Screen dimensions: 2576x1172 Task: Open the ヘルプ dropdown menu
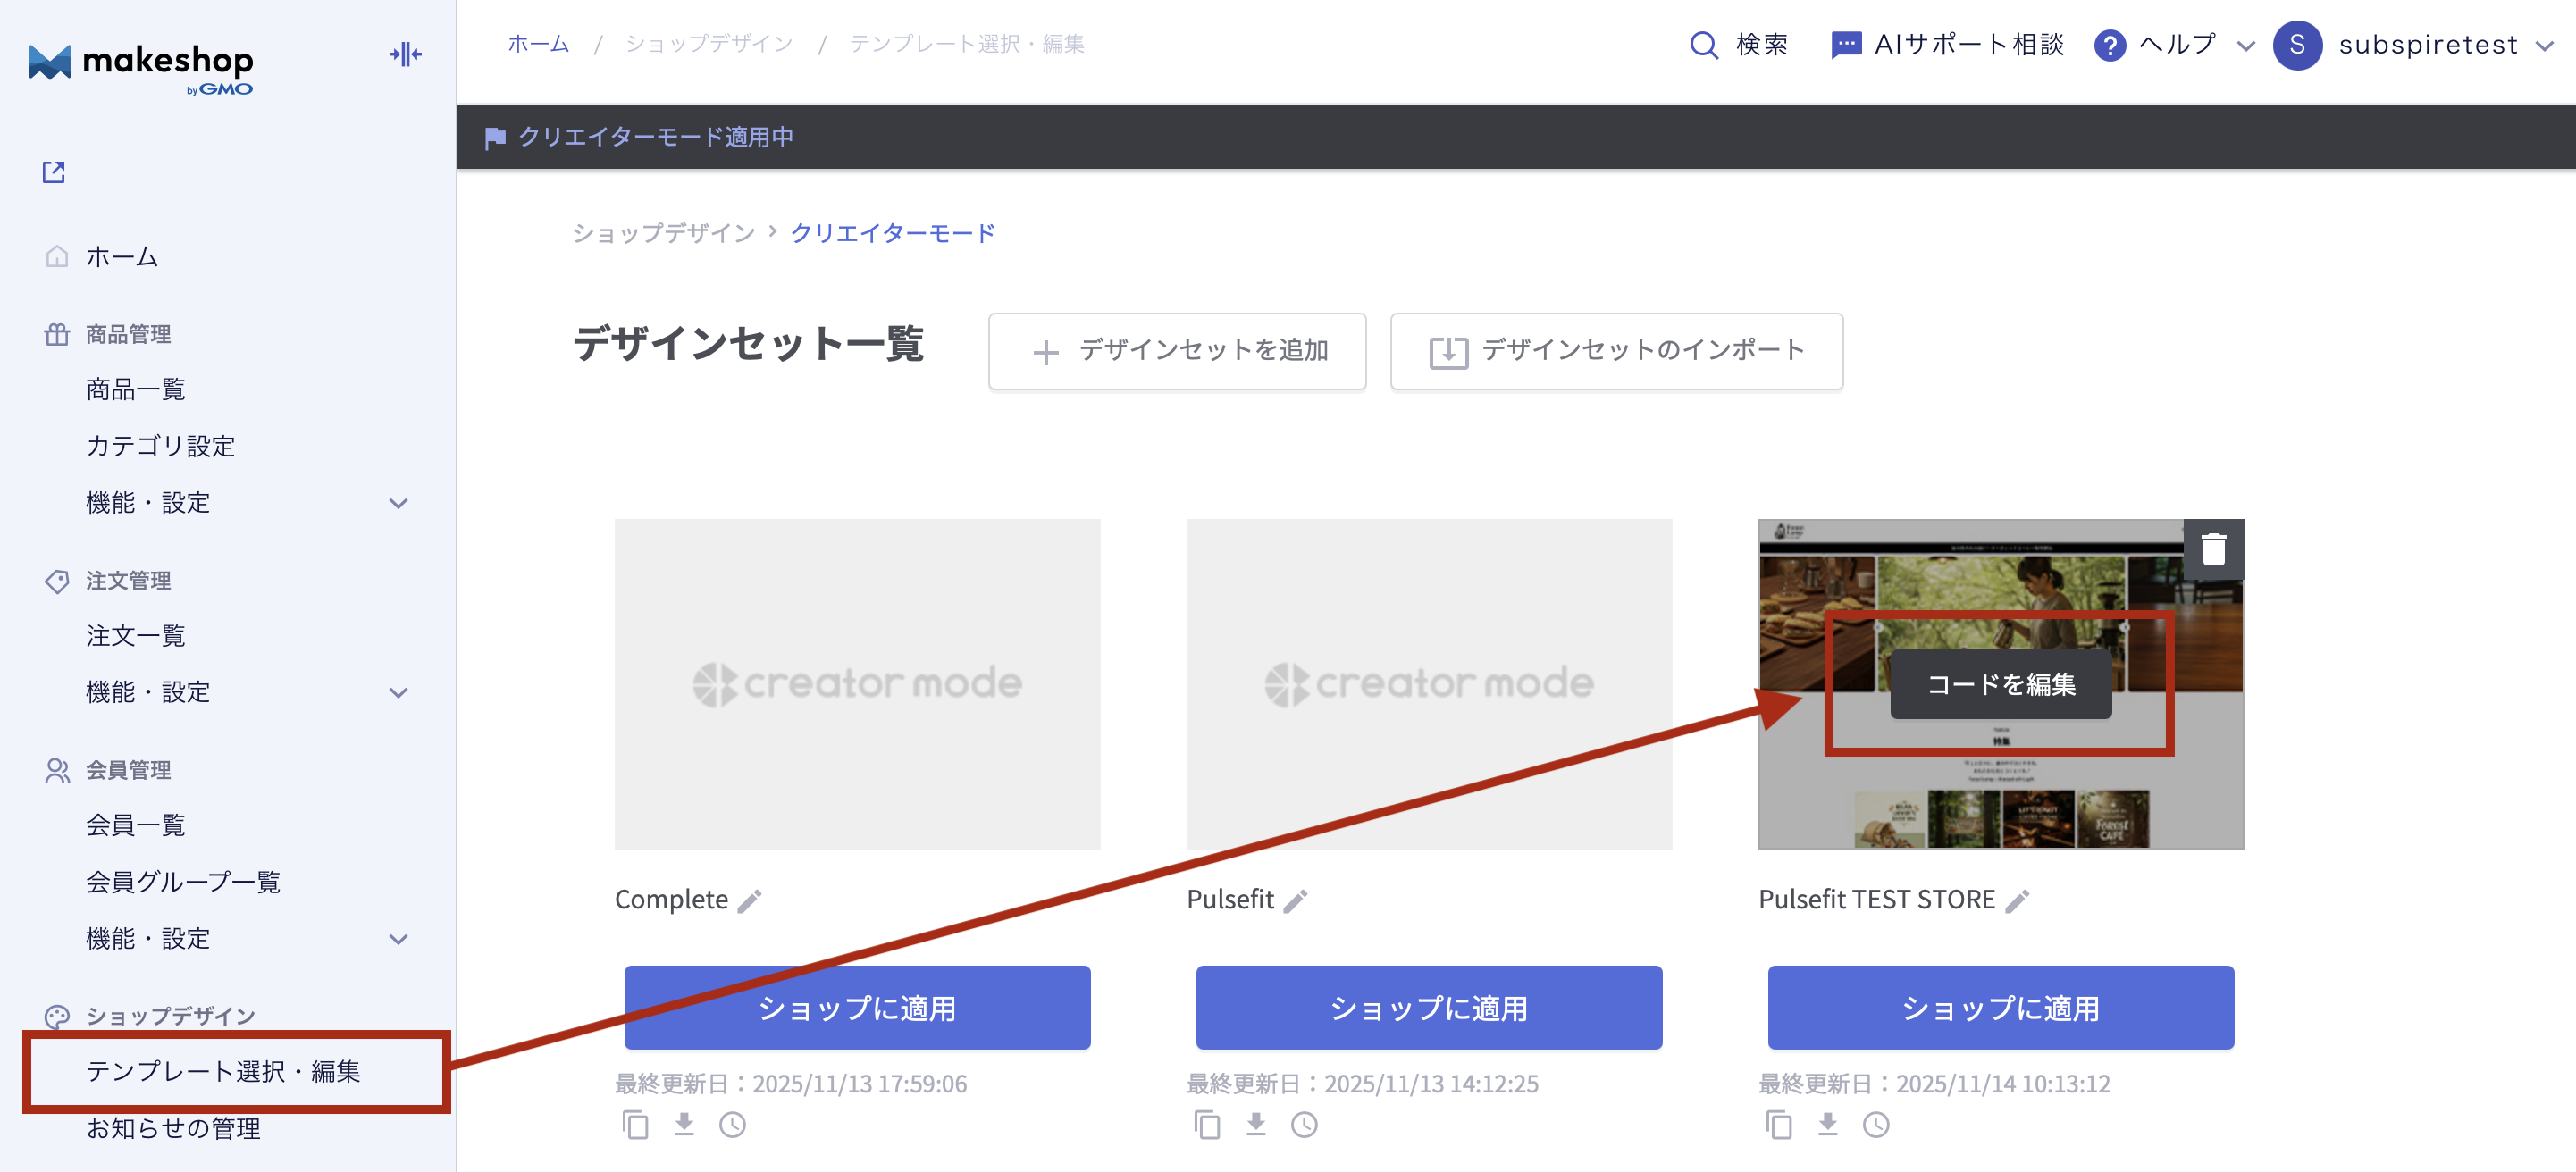tap(2175, 45)
